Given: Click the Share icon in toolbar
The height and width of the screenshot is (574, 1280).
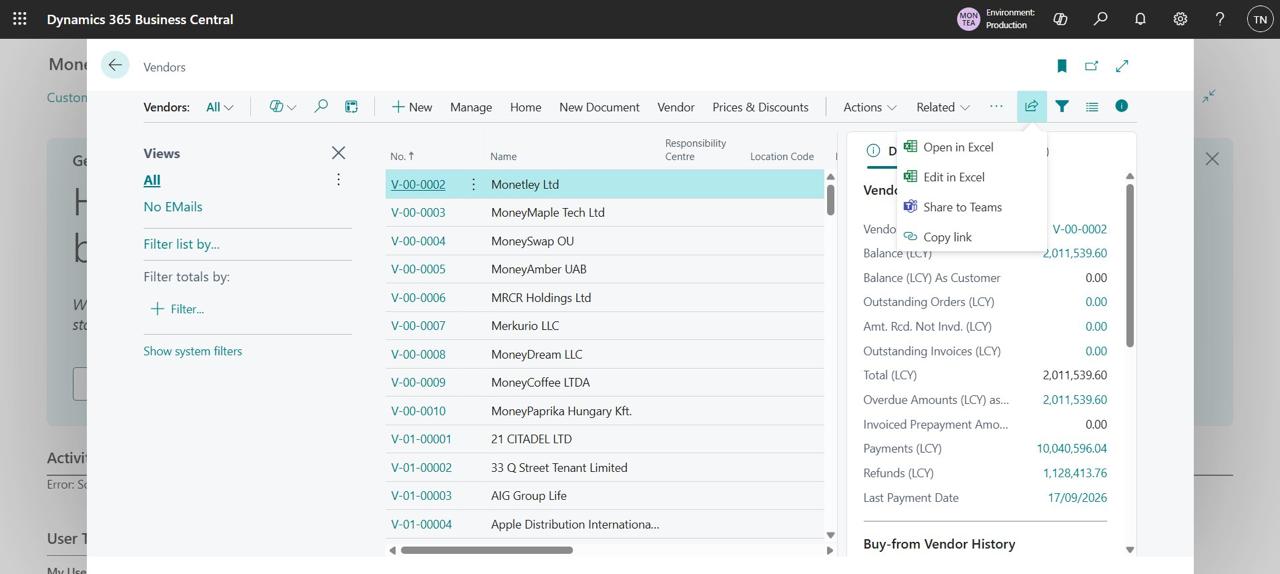Looking at the screenshot, I should coord(1031,106).
